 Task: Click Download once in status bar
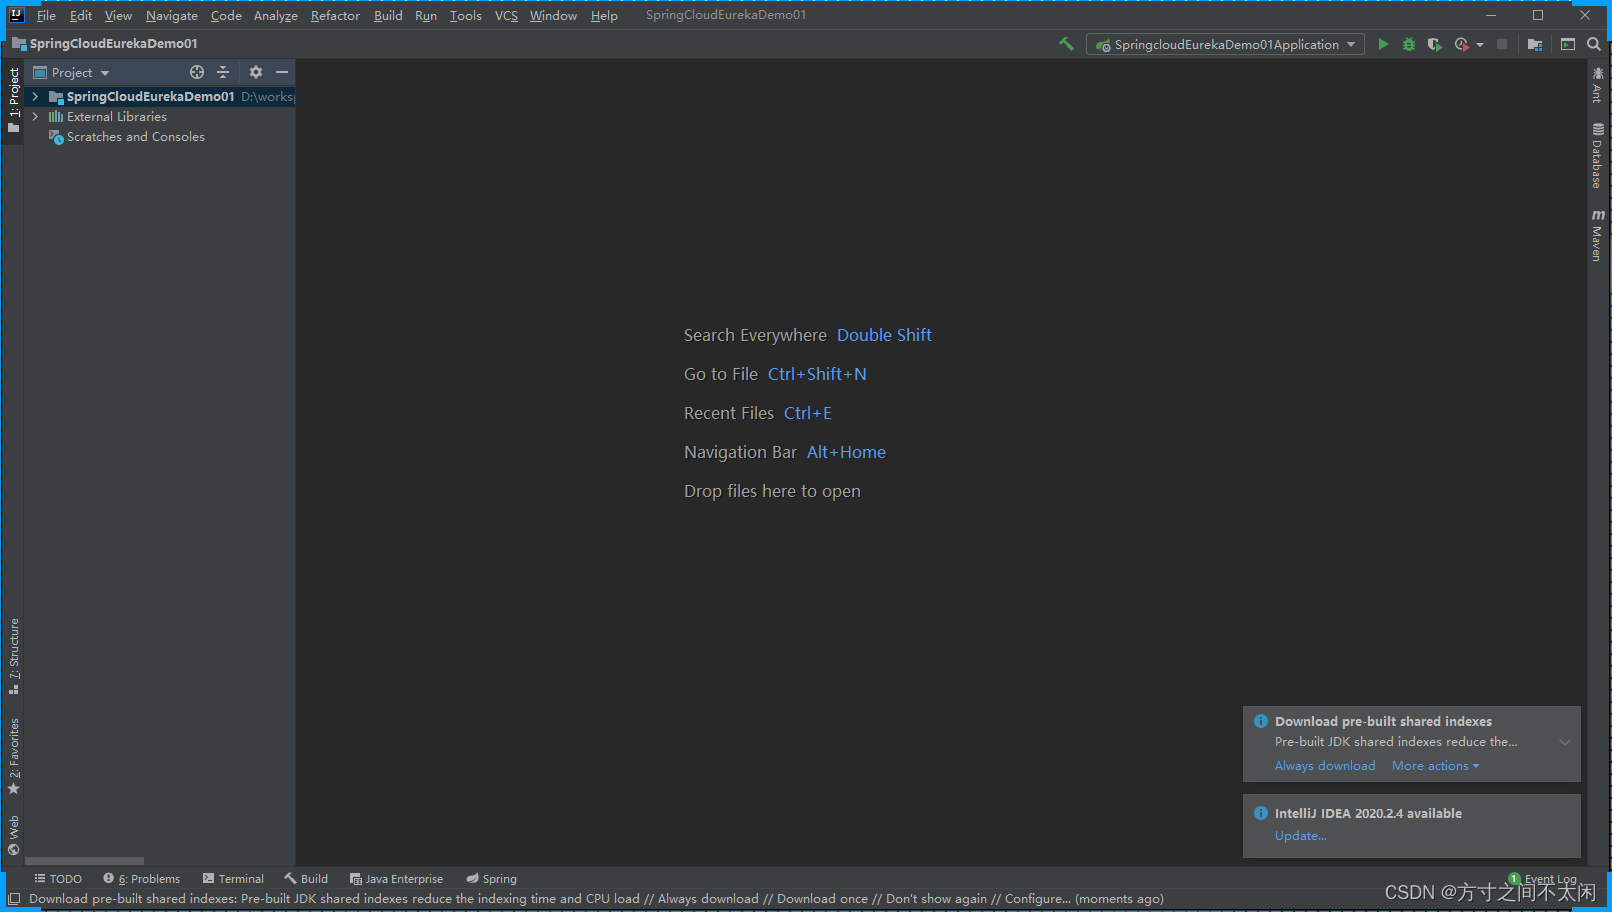(x=822, y=899)
